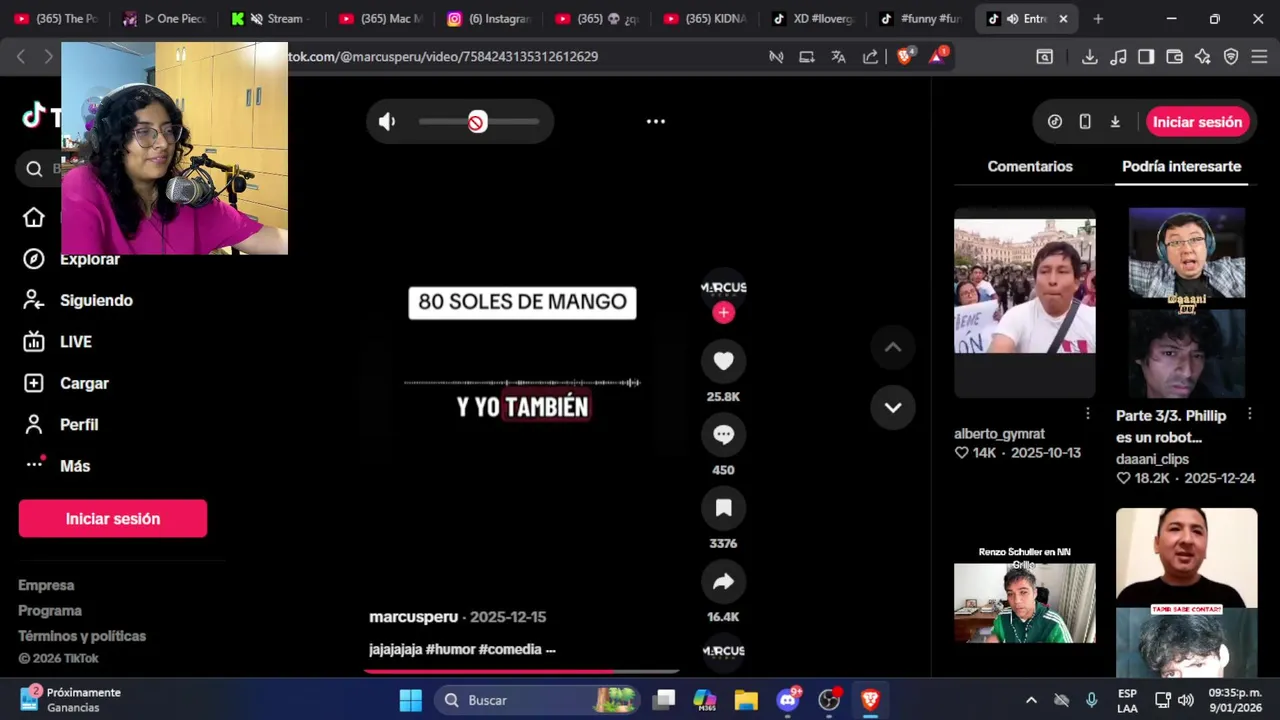
Task: Show hidden system tray icons chevron
Action: pyautogui.click(x=1031, y=700)
